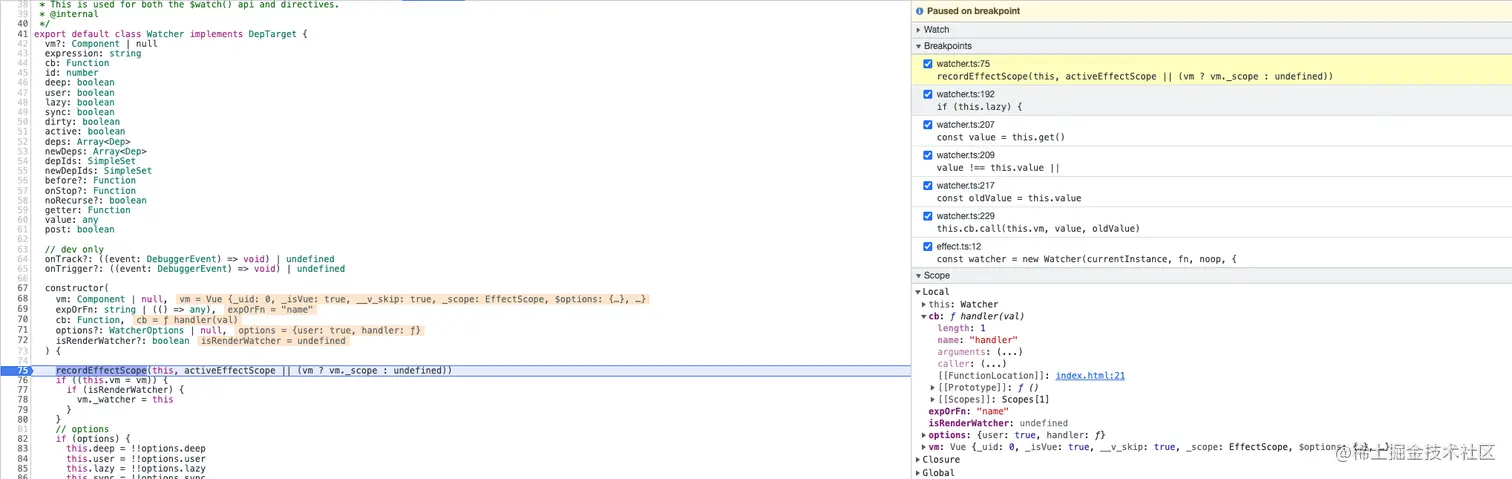
Task: Click 'recordEffectScope' on highlighted line 75
Action: [x=101, y=370]
